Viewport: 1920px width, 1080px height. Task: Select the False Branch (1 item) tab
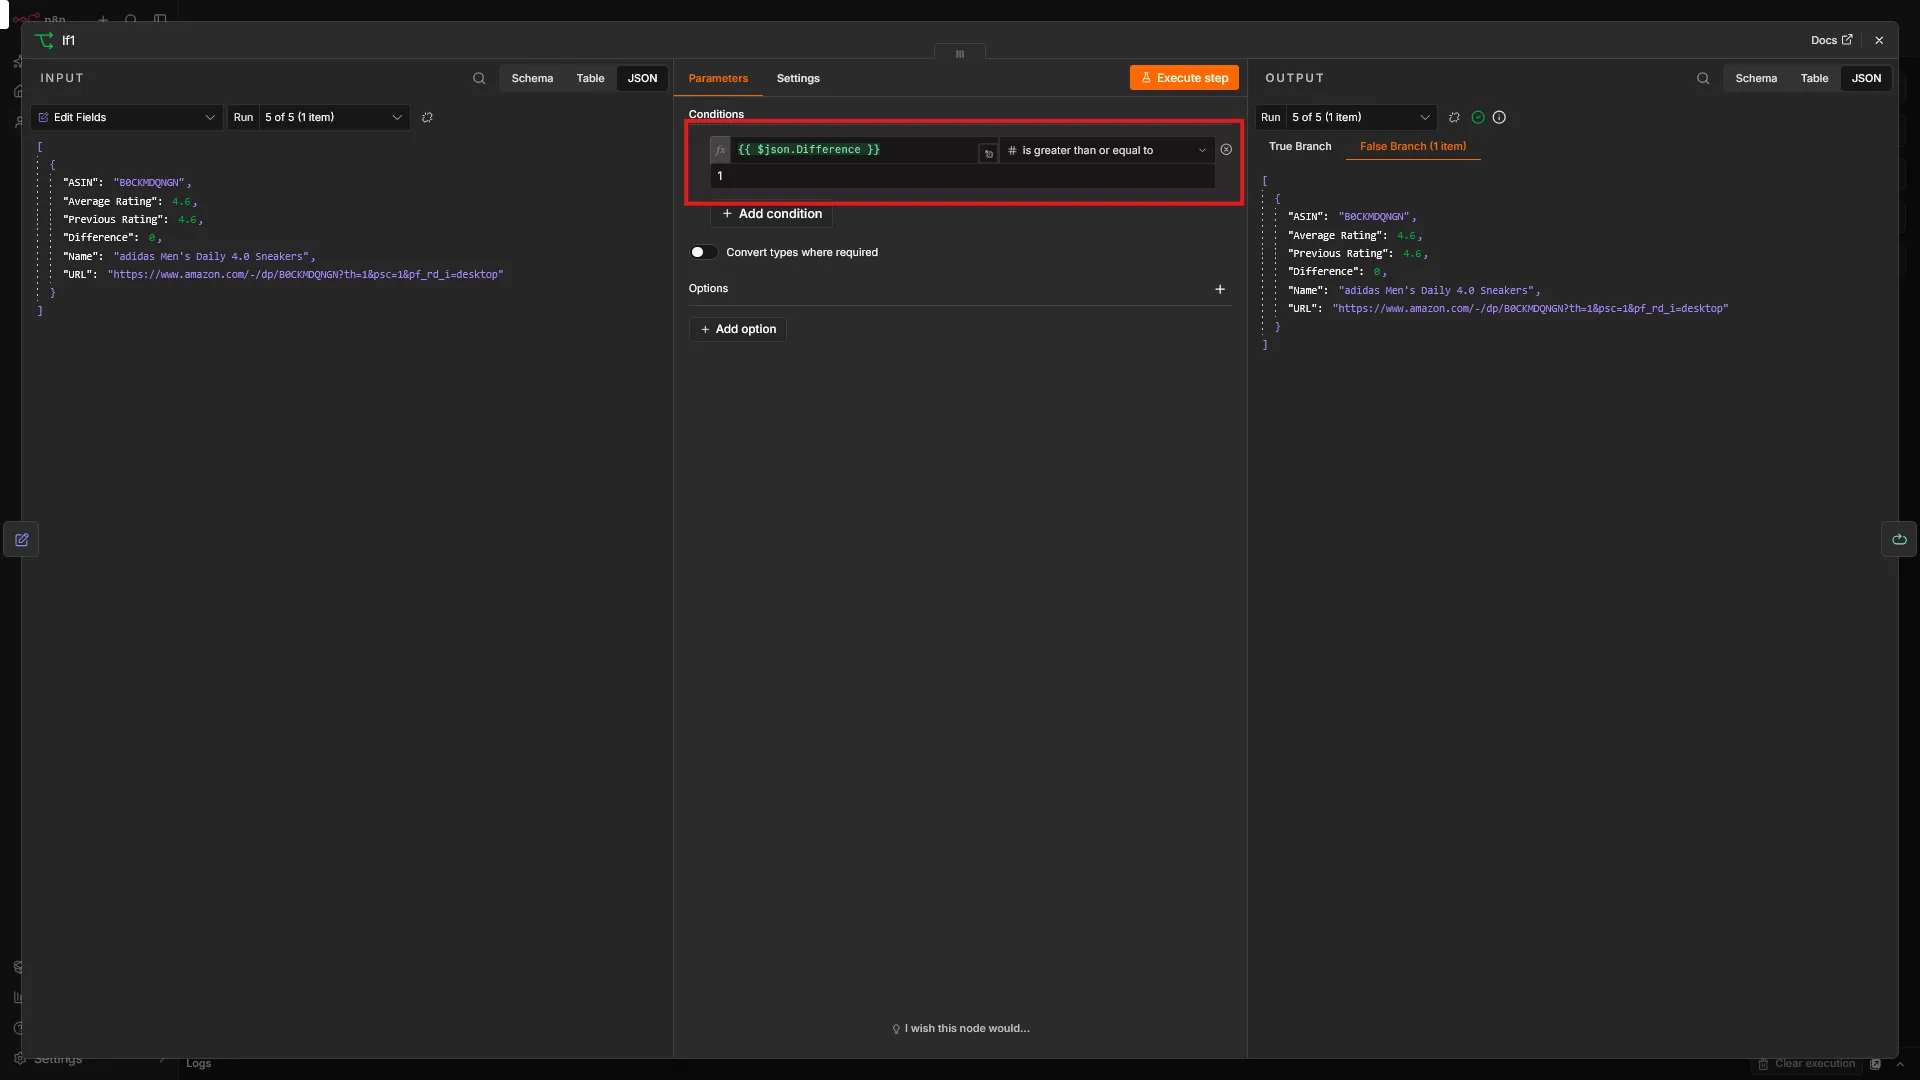[x=1413, y=147]
